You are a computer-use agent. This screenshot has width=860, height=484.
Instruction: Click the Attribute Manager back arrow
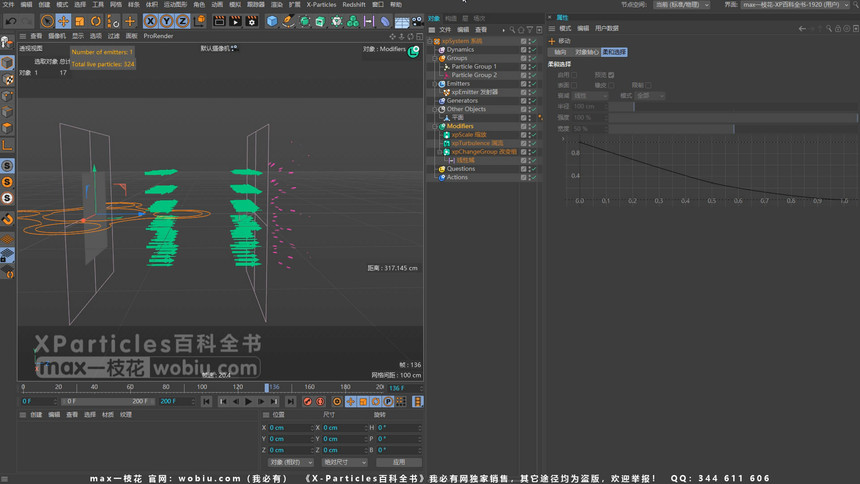click(x=802, y=29)
